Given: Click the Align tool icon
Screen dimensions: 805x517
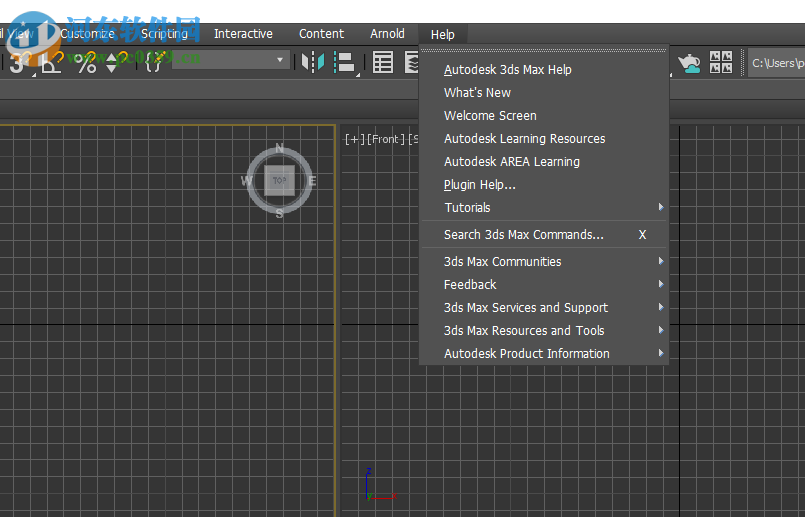Looking at the screenshot, I should 345,63.
